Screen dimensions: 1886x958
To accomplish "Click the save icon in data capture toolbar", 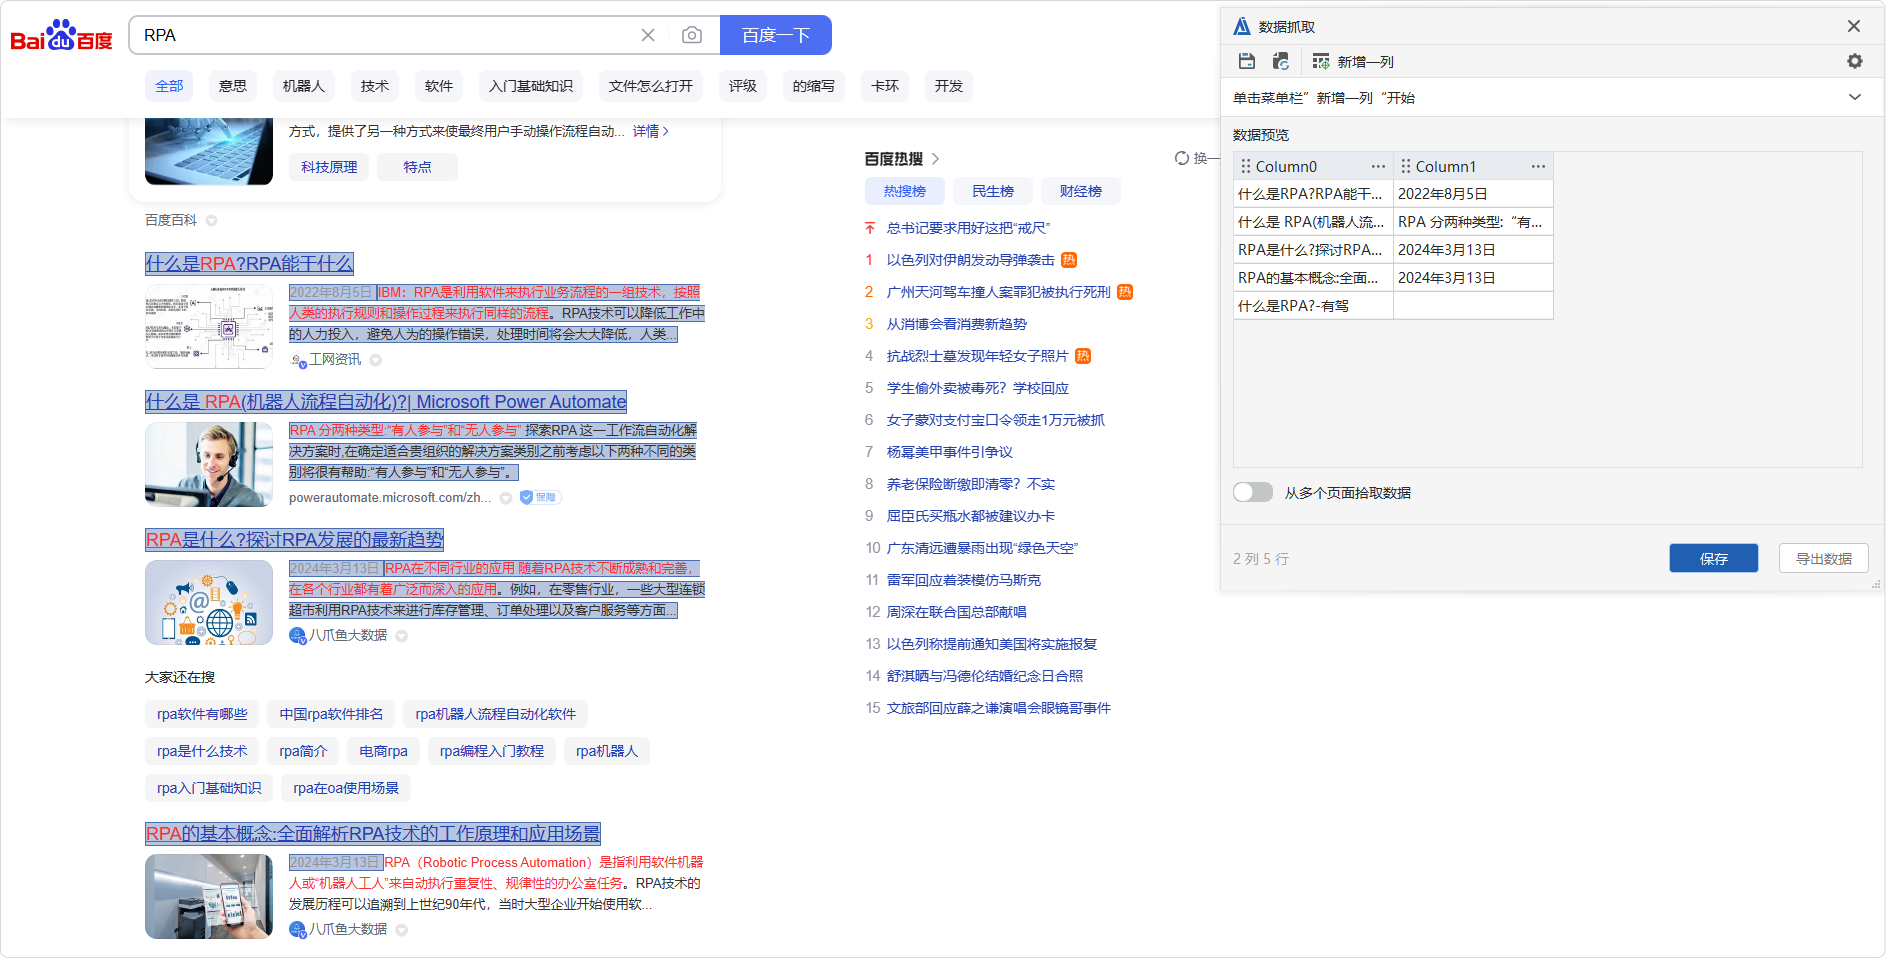I will pos(1246,61).
